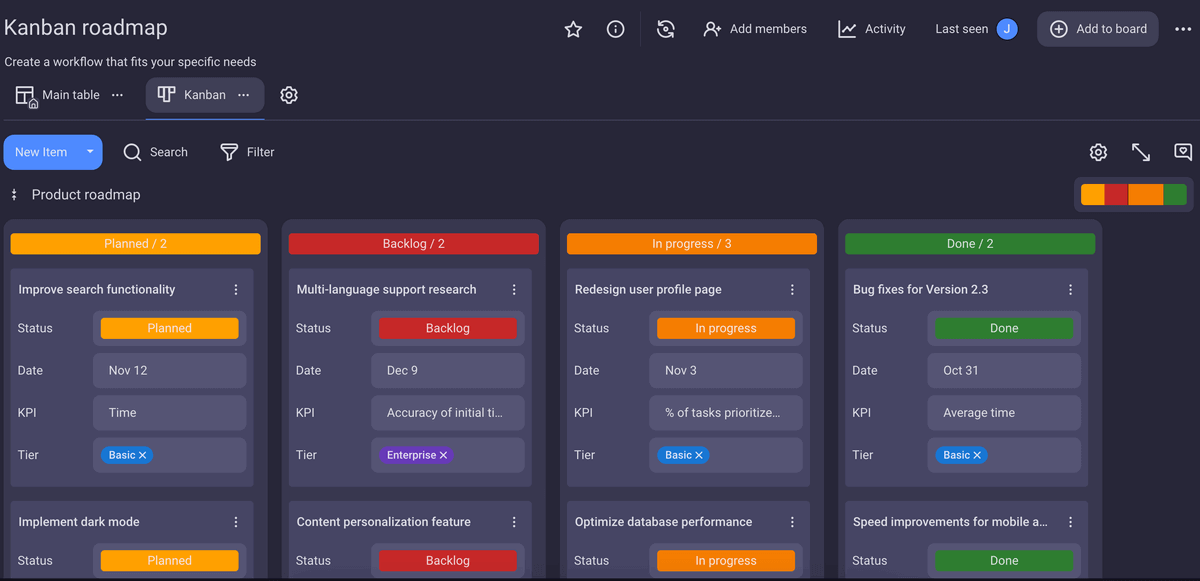1200x581 pixels.
Task: Change Done status on Bug fixes card
Action: [x=1003, y=328]
